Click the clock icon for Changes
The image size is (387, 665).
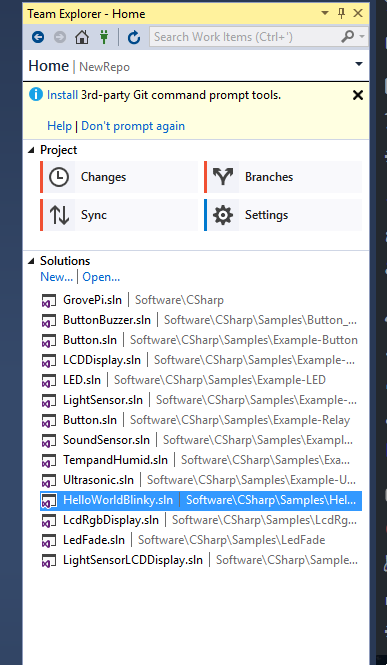coord(59,177)
